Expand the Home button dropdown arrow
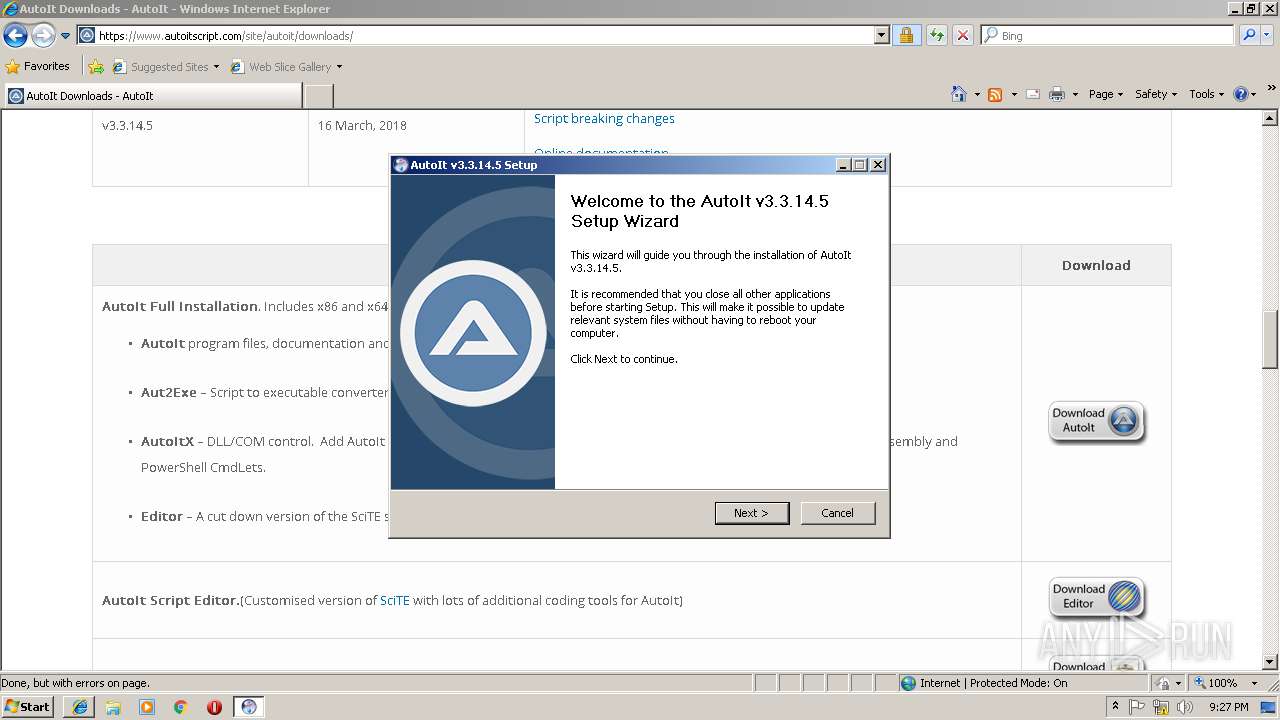Image resolution: width=1280 pixels, height=720 pixels. [977, 94]
